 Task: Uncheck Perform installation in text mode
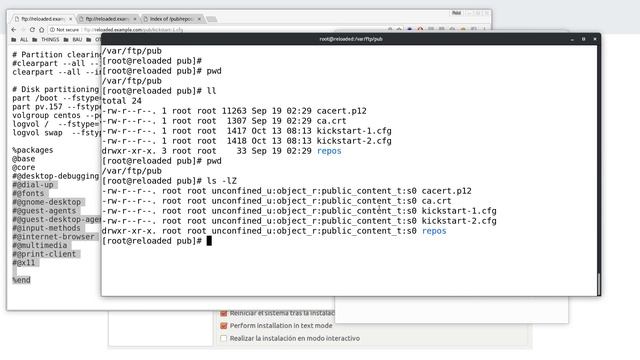point(223,326)
